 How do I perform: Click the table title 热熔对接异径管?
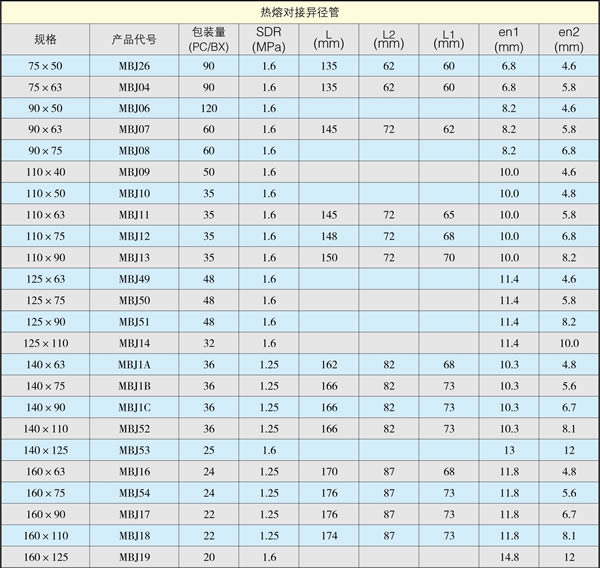[300, 12]
